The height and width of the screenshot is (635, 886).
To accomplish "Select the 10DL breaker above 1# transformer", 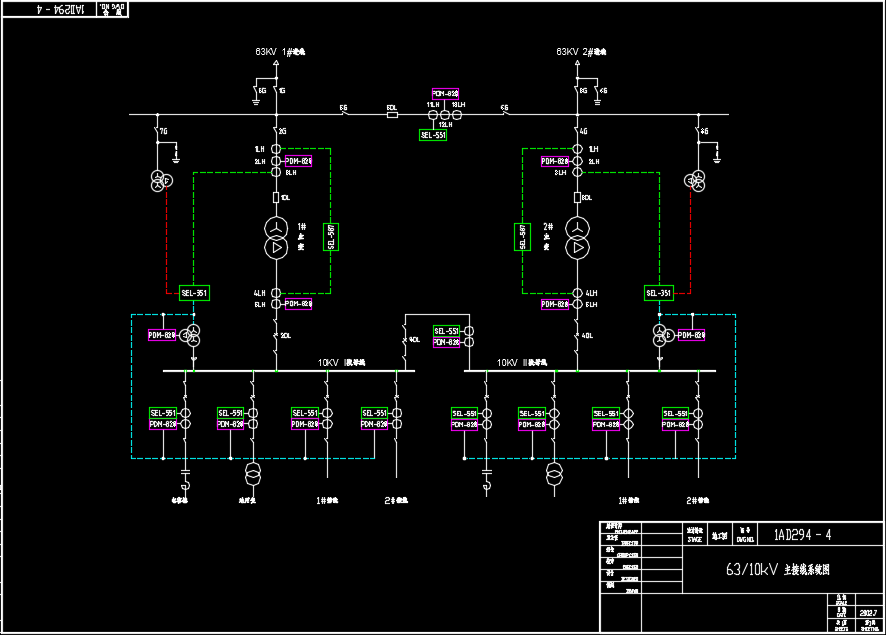I will point(276,198).
